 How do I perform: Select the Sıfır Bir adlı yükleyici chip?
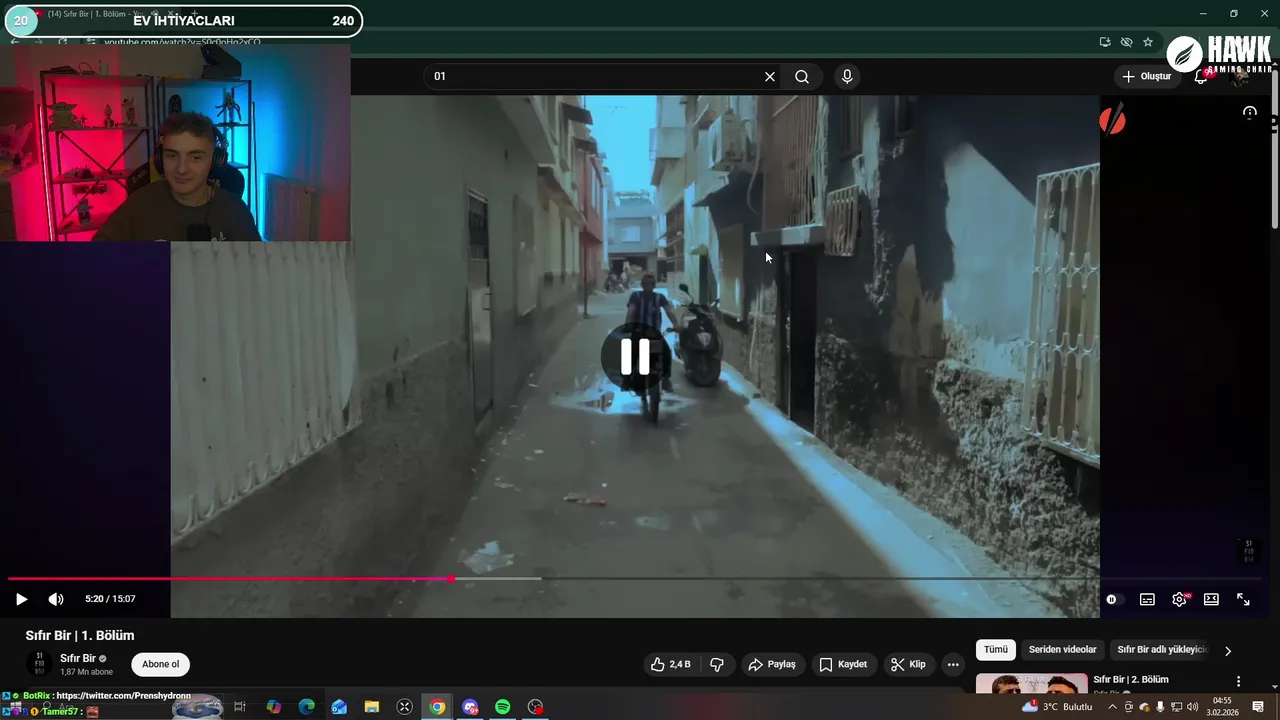tap(1162, 650)
